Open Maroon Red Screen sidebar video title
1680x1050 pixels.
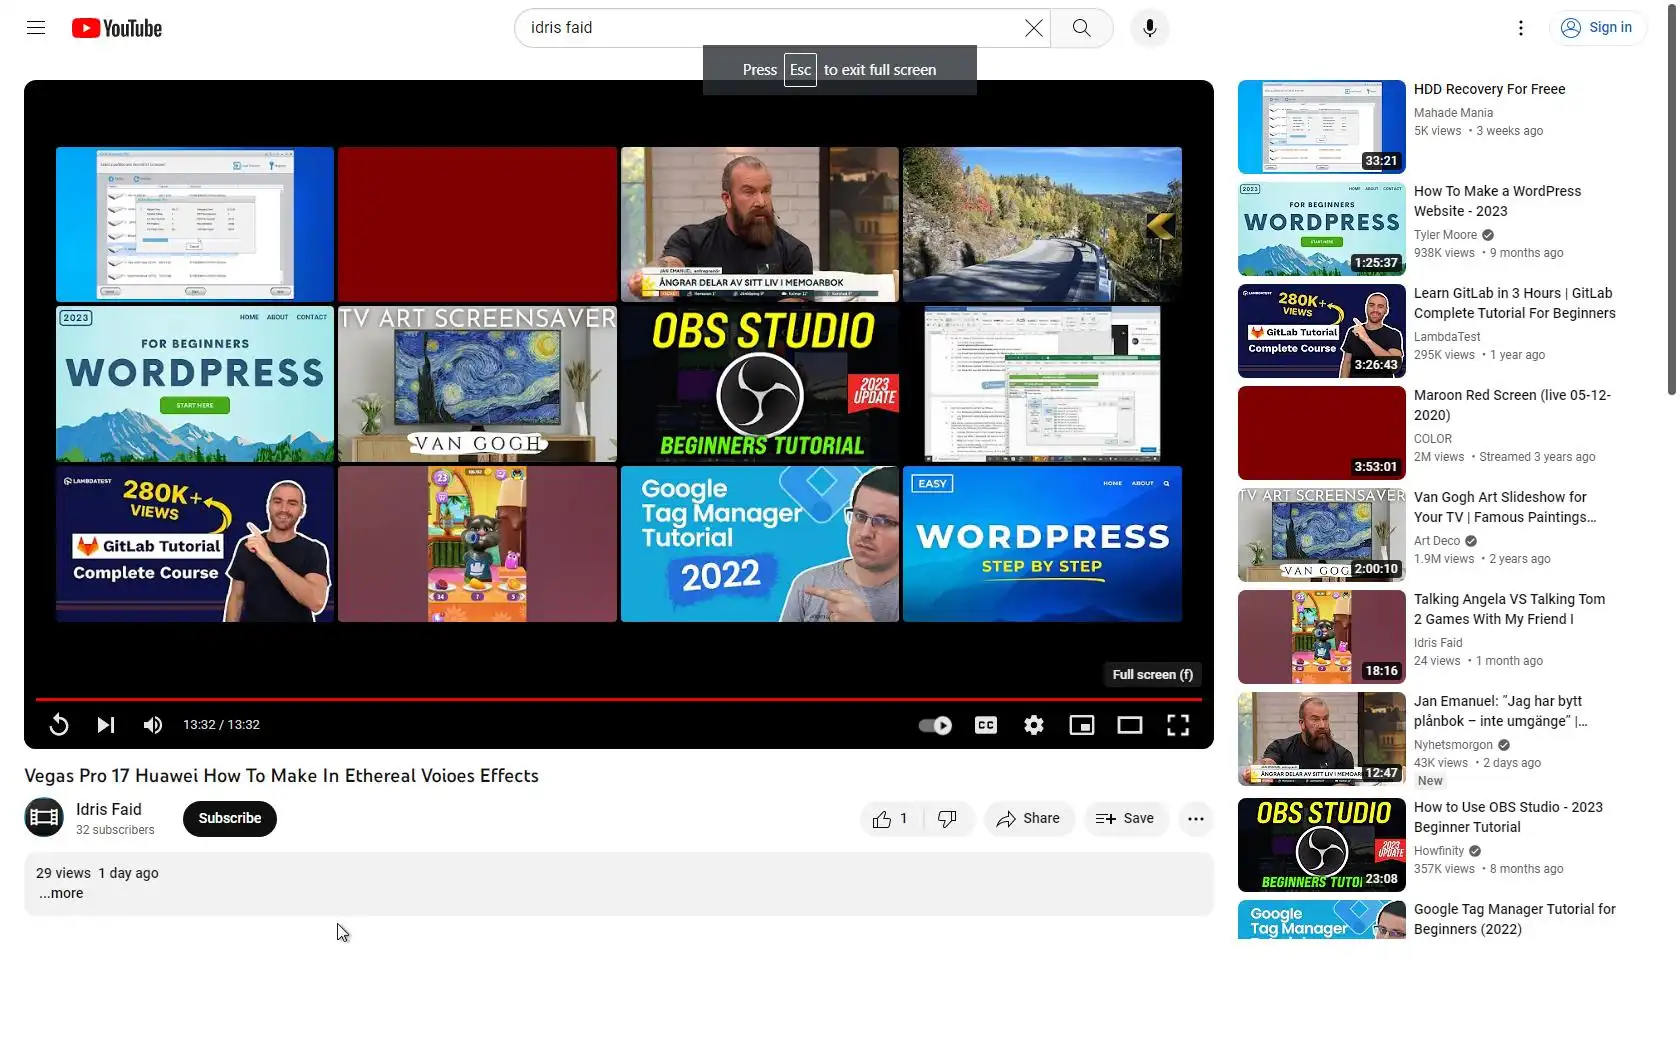1513,405
